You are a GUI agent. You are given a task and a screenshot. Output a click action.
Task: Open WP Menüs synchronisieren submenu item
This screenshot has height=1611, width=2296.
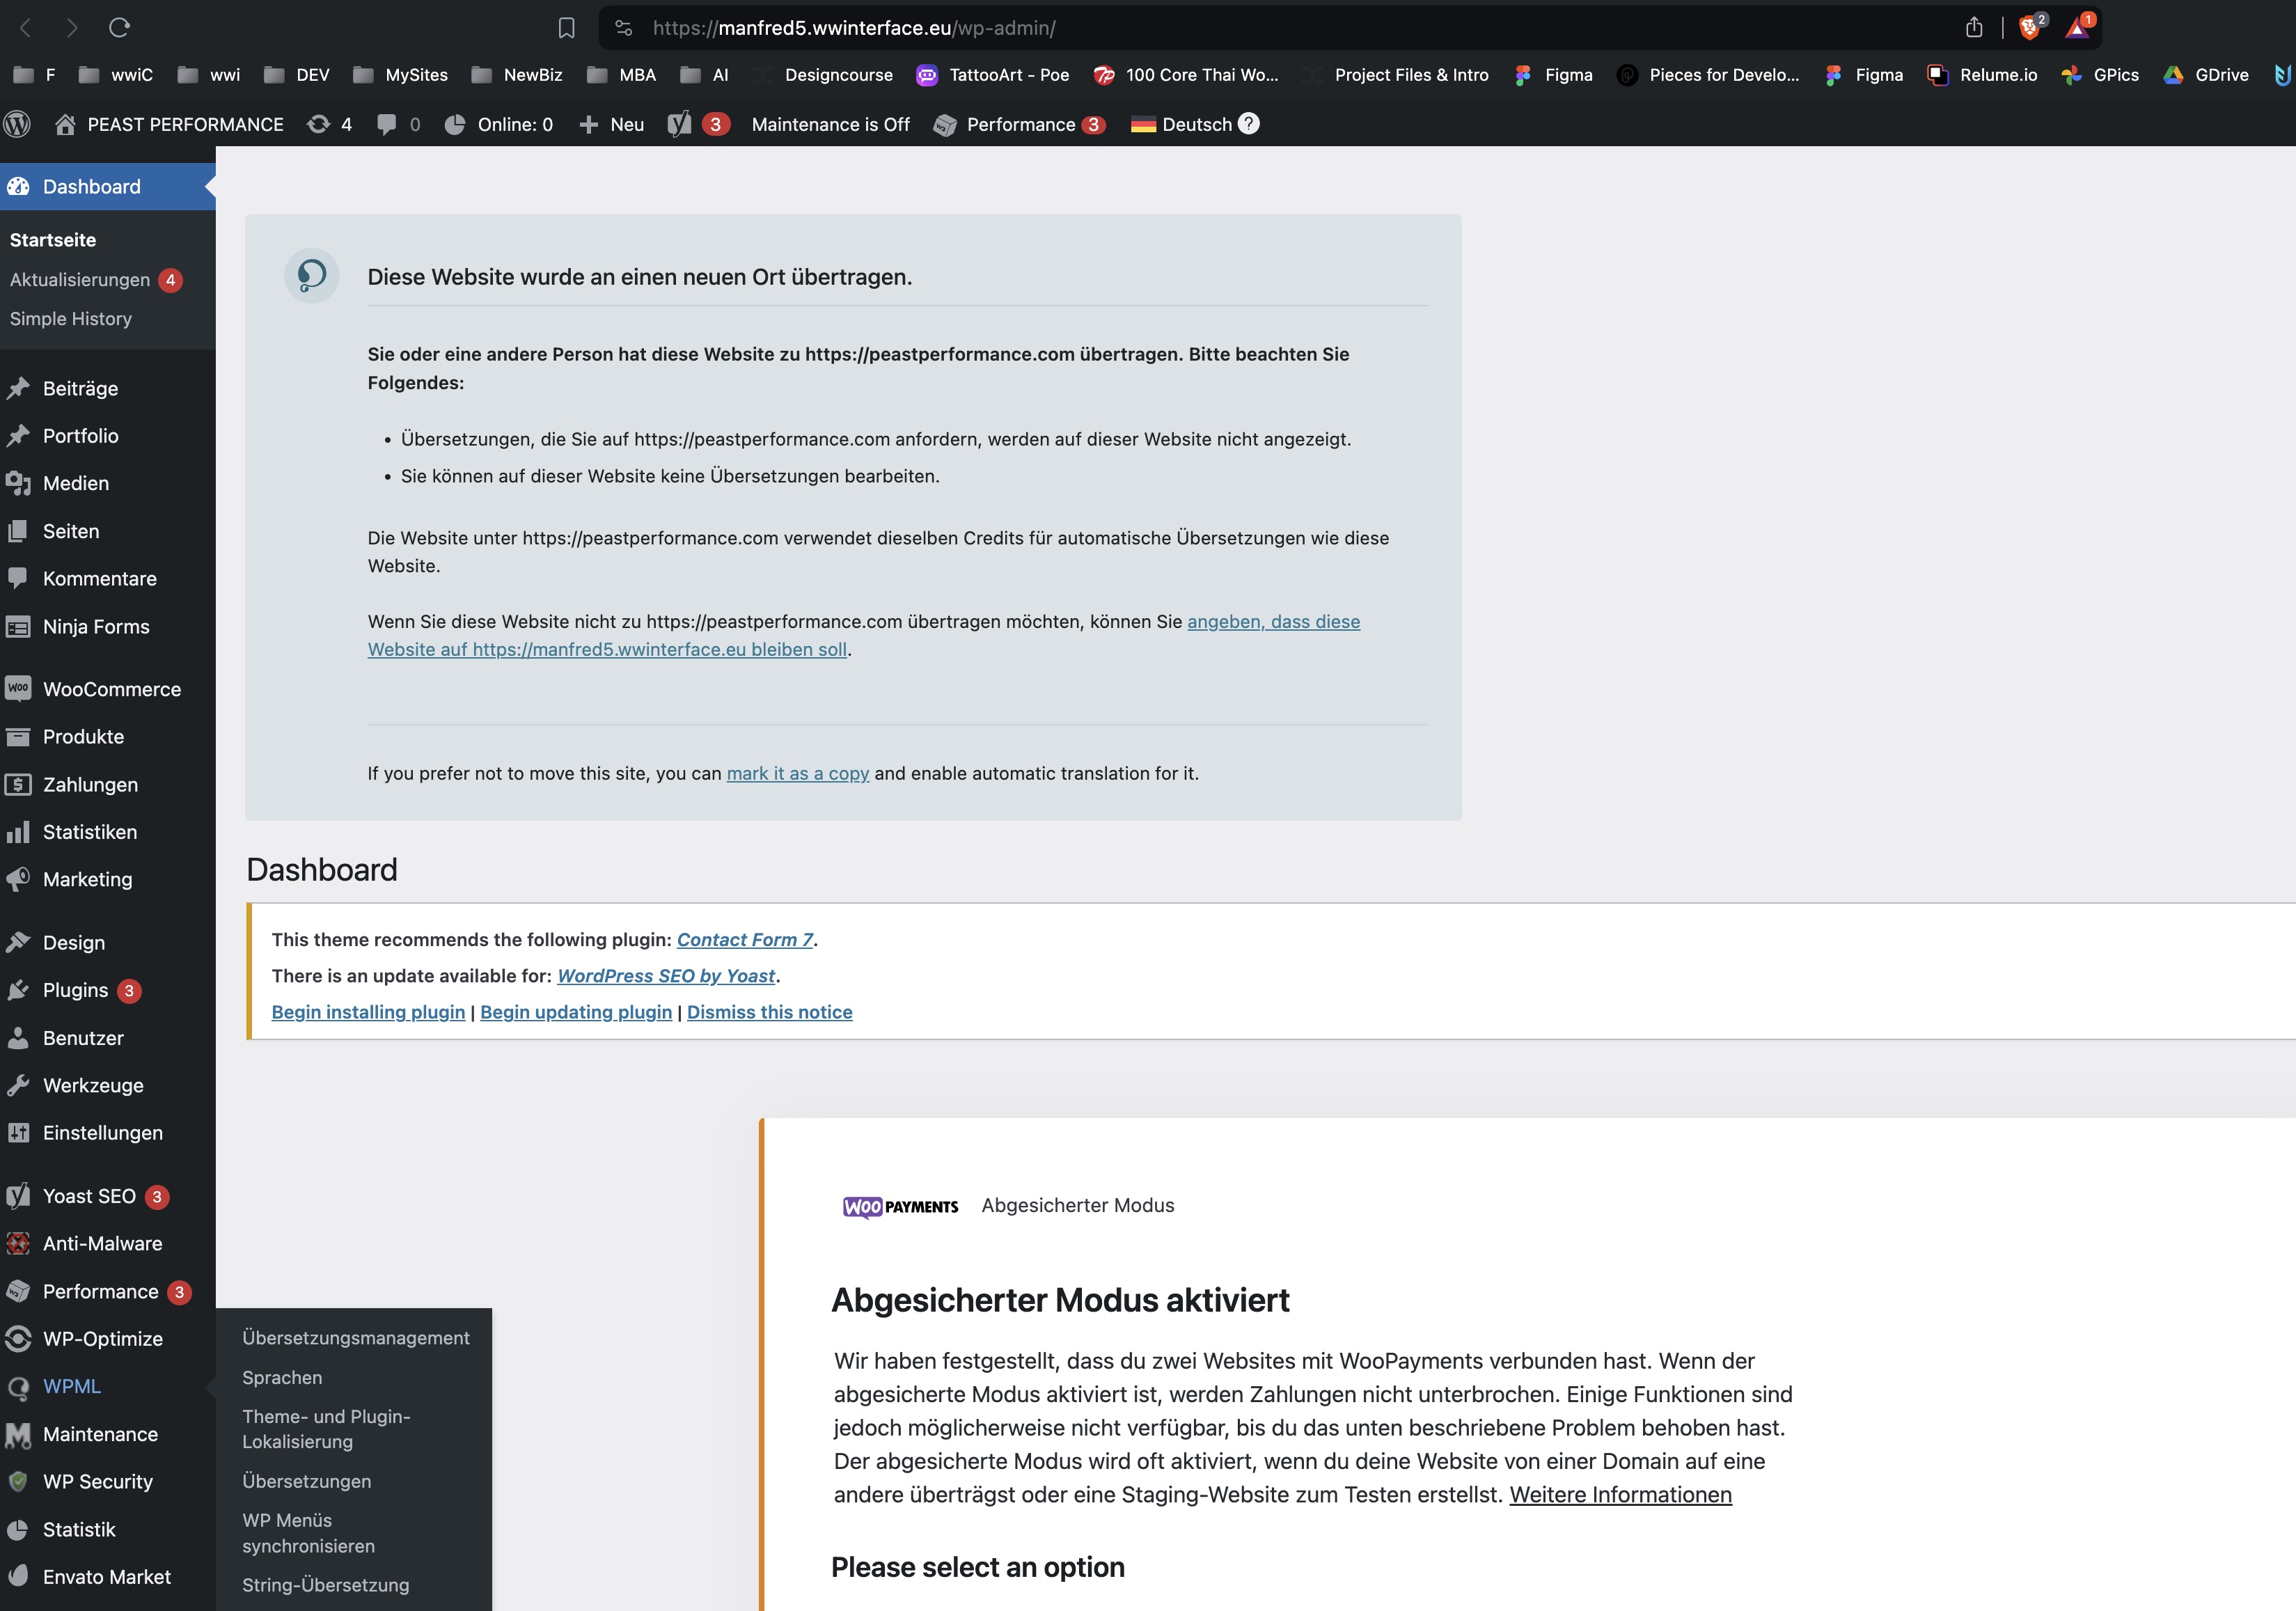(x=308, y=1533)
